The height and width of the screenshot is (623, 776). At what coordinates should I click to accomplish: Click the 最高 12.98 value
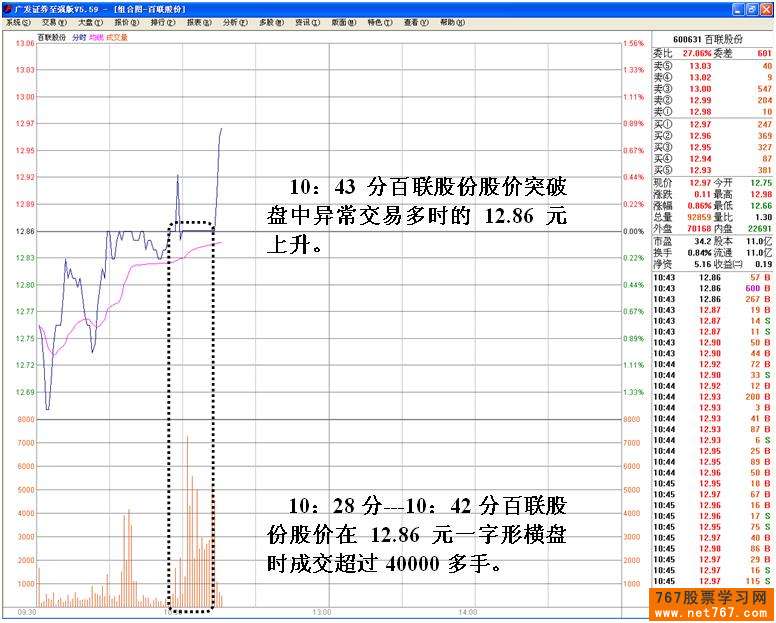pos(761,194)
